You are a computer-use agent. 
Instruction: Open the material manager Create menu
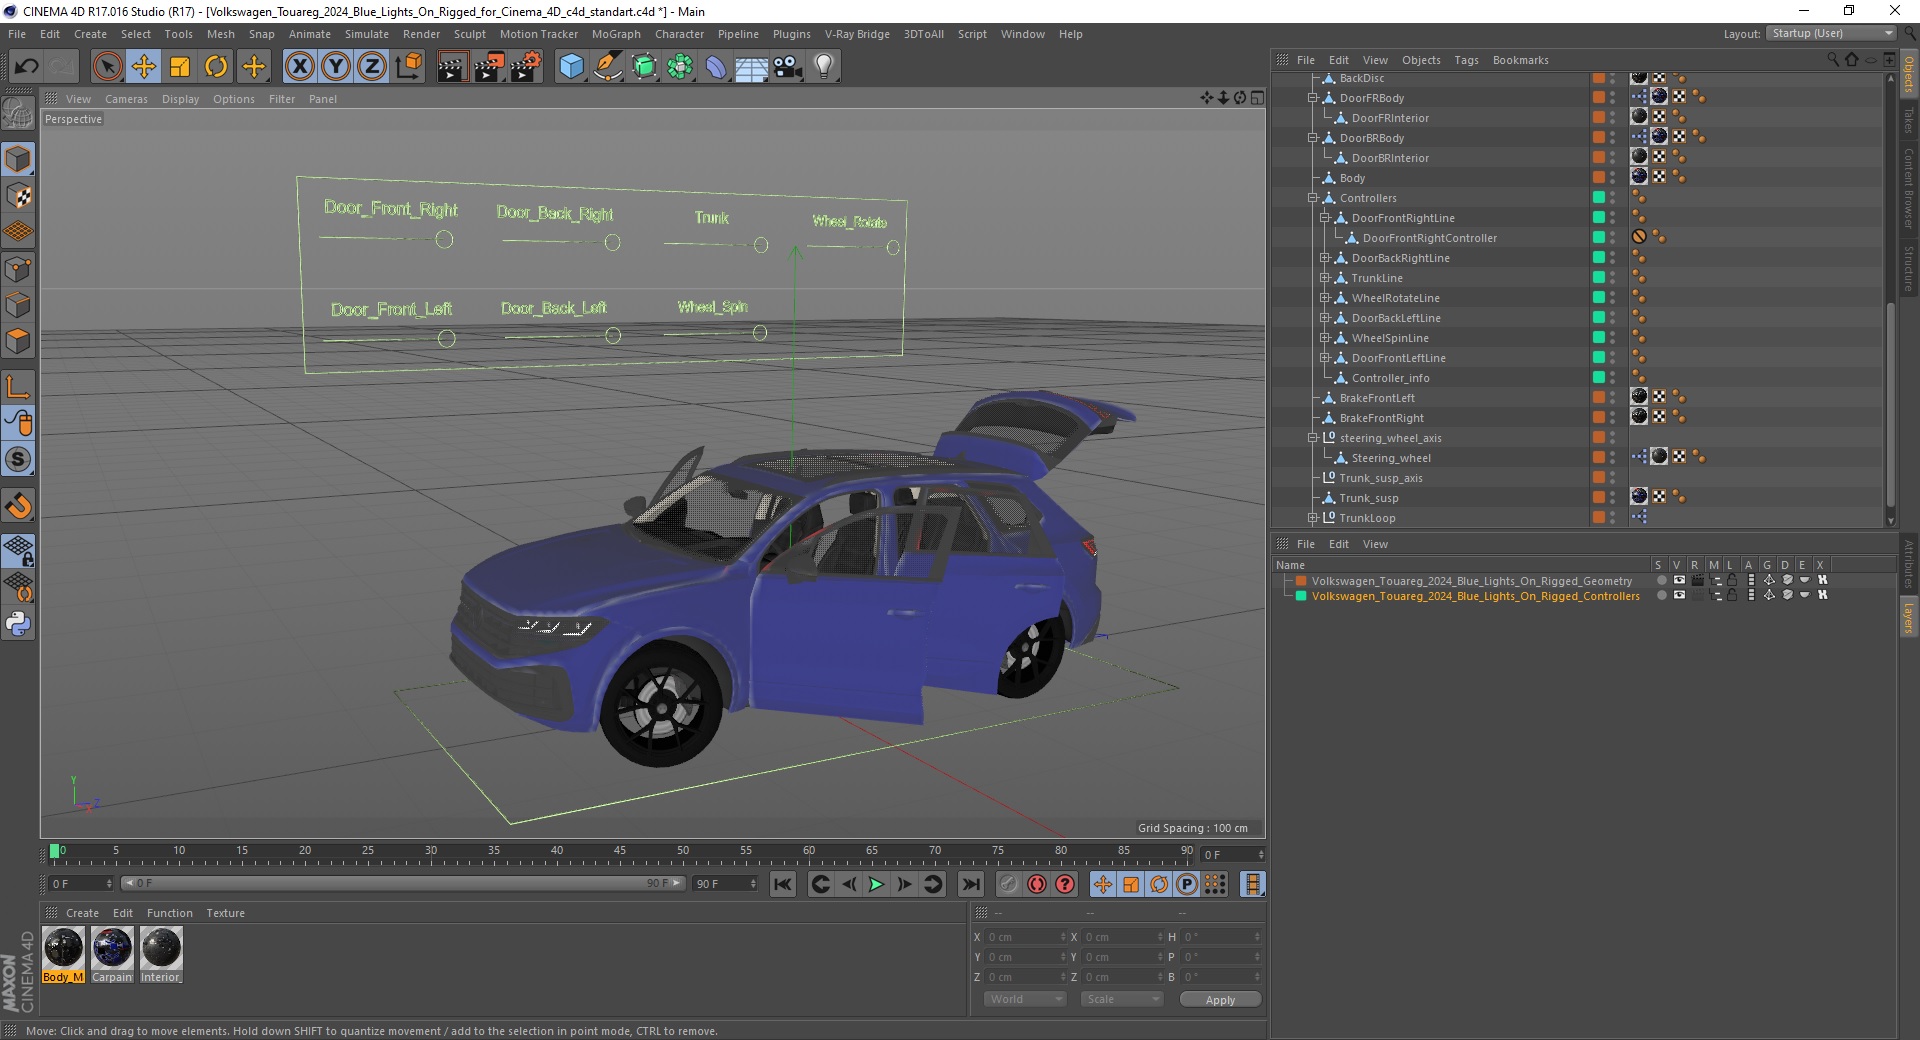pos(82,913)
